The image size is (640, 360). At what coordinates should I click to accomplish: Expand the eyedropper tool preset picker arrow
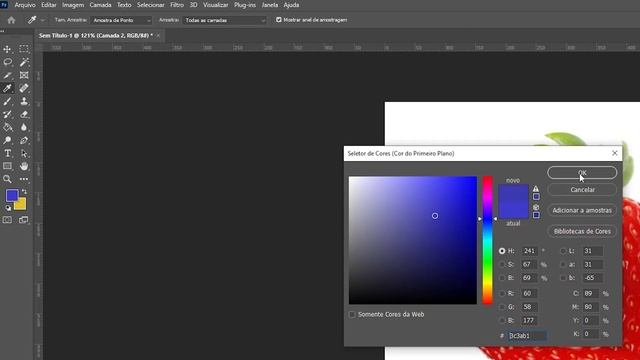[43, 20]
